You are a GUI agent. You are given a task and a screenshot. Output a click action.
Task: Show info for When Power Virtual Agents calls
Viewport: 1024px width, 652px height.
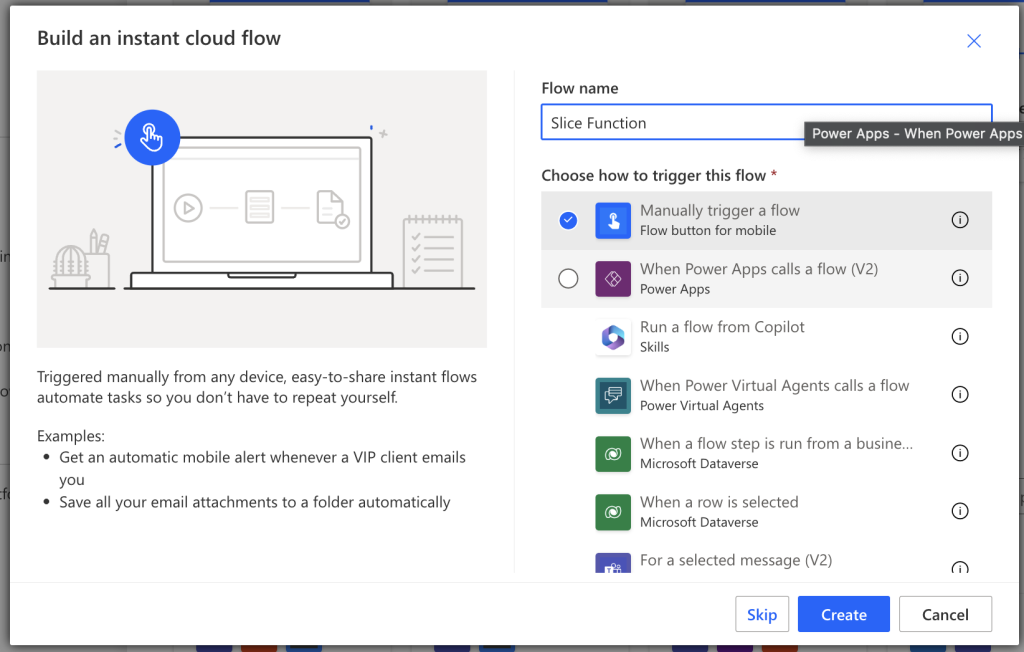tap(960, 395)
